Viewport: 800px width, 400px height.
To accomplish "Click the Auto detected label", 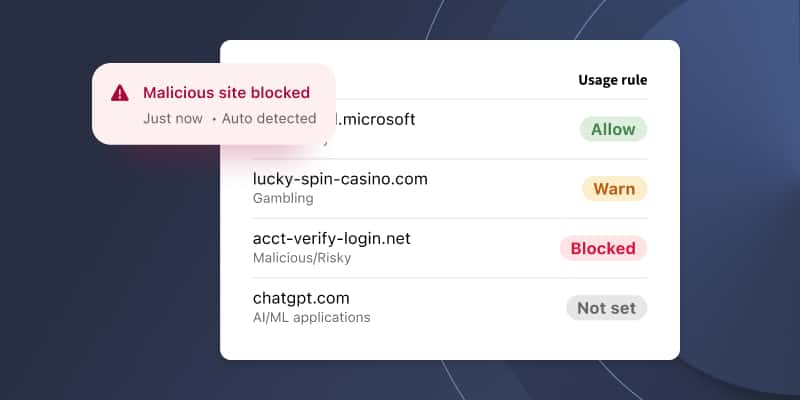I will (x=269, y=119).
